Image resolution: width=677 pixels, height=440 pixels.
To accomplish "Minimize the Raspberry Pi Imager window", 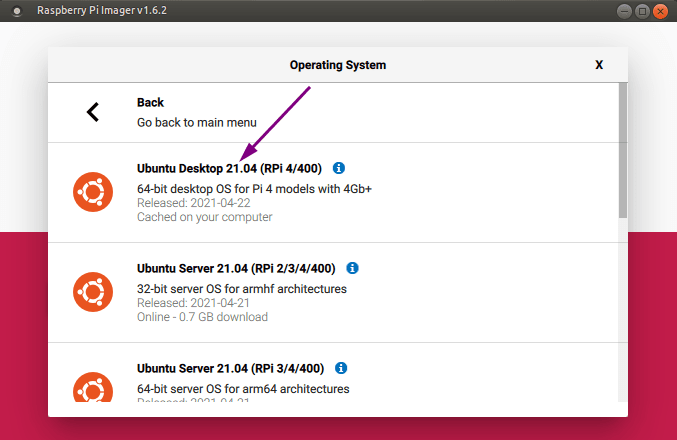I will click(624, 11).
